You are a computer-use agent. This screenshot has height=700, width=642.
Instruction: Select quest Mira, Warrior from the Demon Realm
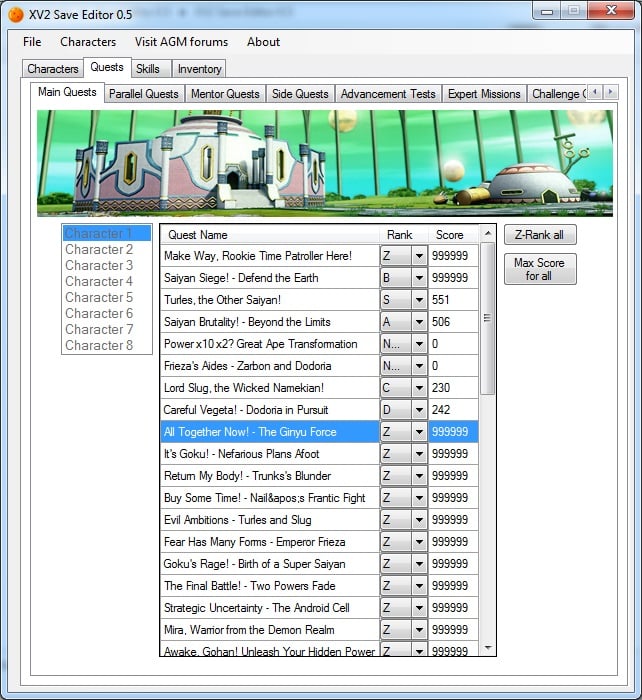(270, 629)
